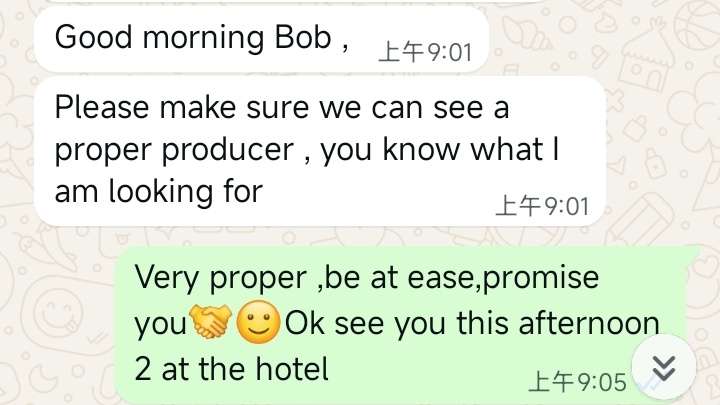Tap read-receipt checkmarks beside 上午9:05
The image size is (720, 405).
647,385
